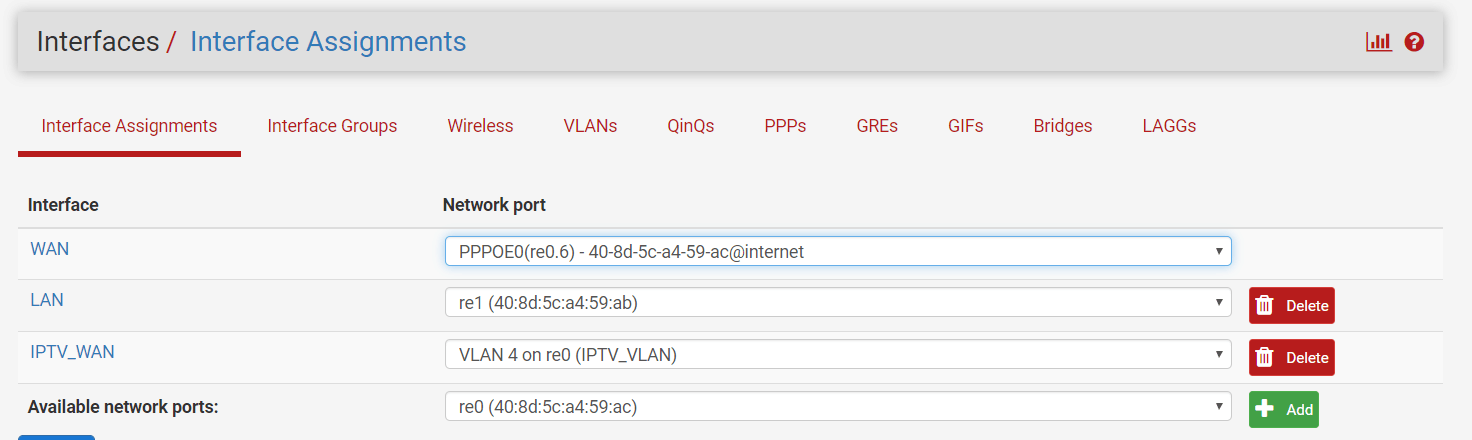The height and width of the screenshot is (440, 1472).
Task: Switch to the GIFs tab
Action: tap(966, 126)
